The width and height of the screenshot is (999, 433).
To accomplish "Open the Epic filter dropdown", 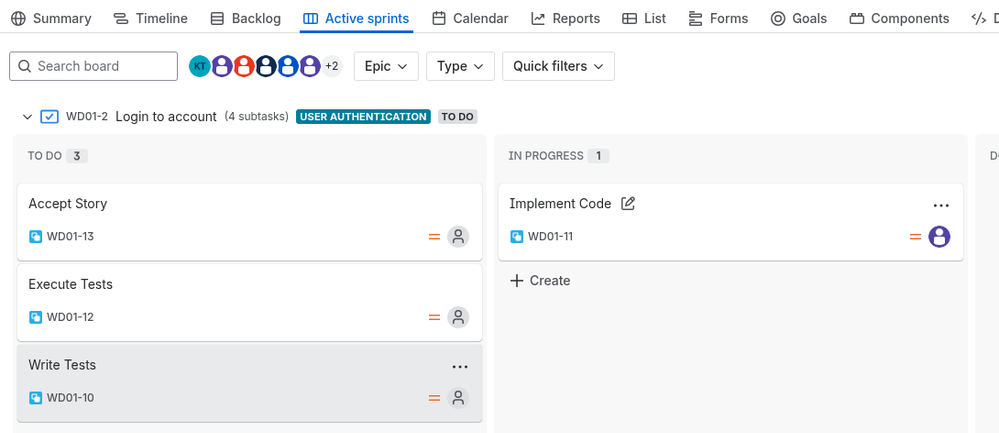I will [386, 66].
